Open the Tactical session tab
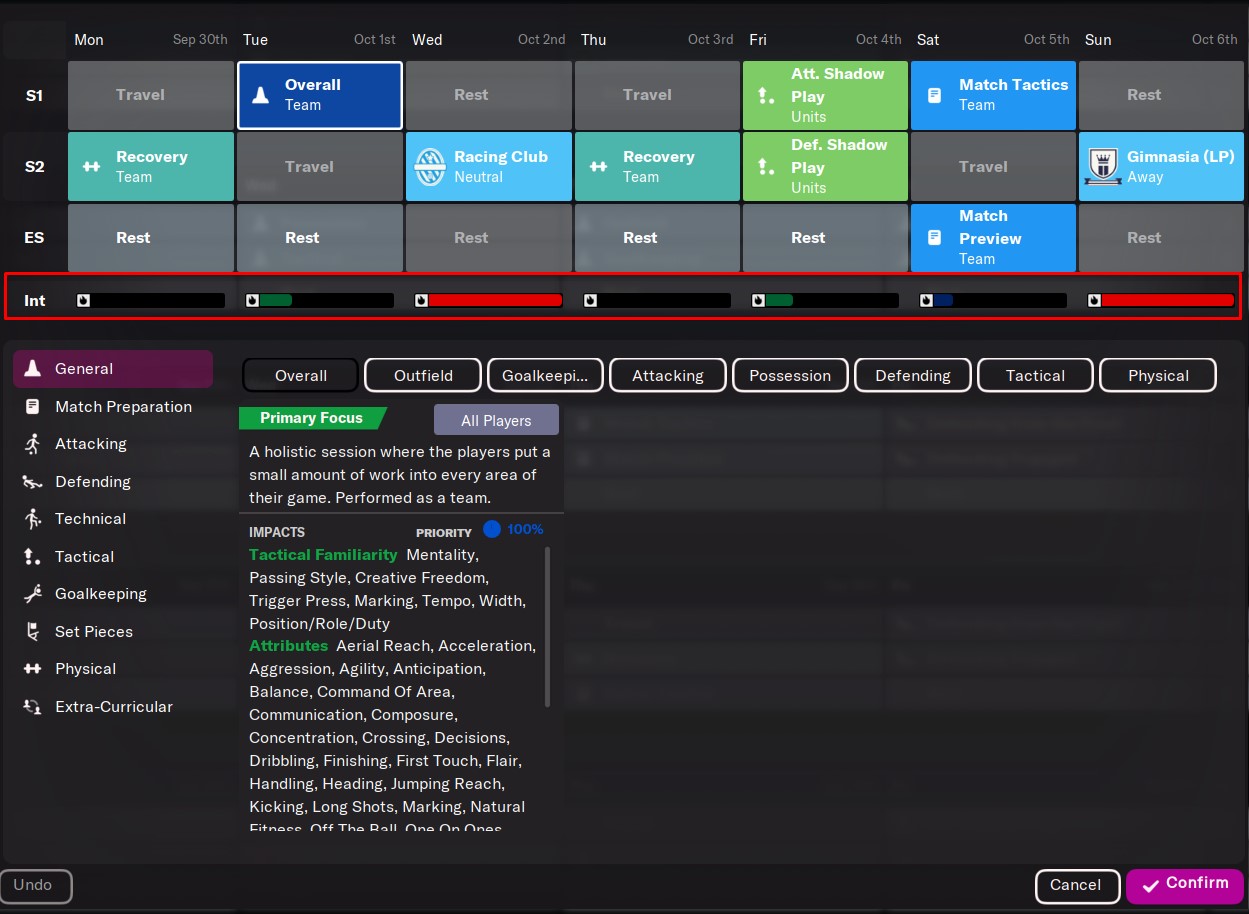This screenshot has height=914, width=1249. pyautogui.click(x=1035, y=376)
